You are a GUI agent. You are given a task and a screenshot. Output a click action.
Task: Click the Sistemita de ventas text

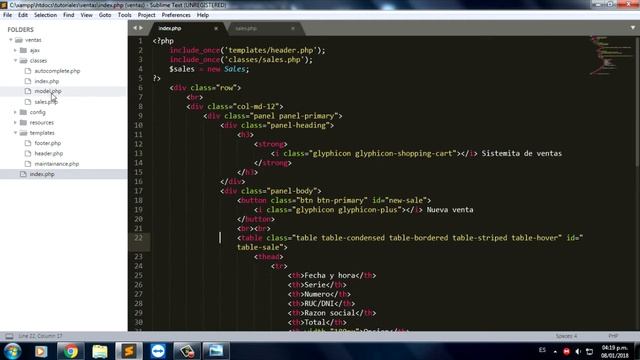[x=522, y=153]
